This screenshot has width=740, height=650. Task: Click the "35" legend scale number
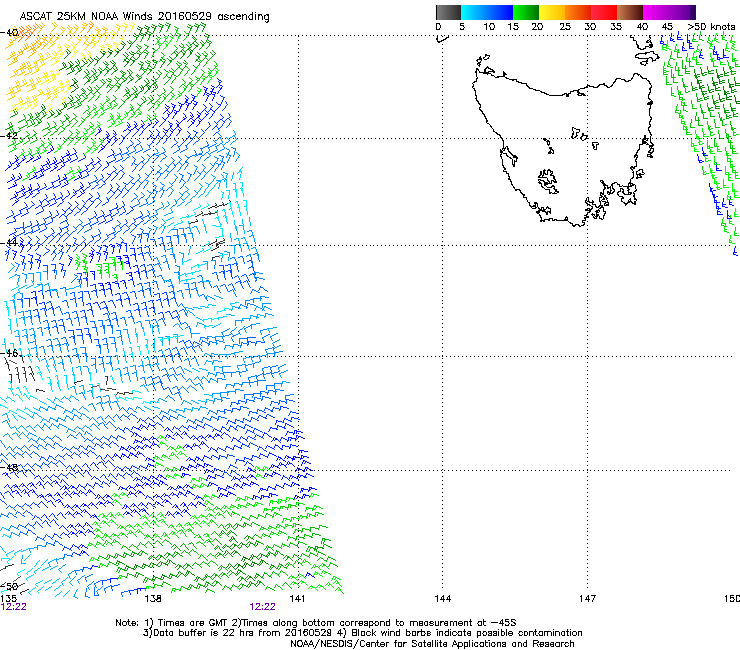616,27
